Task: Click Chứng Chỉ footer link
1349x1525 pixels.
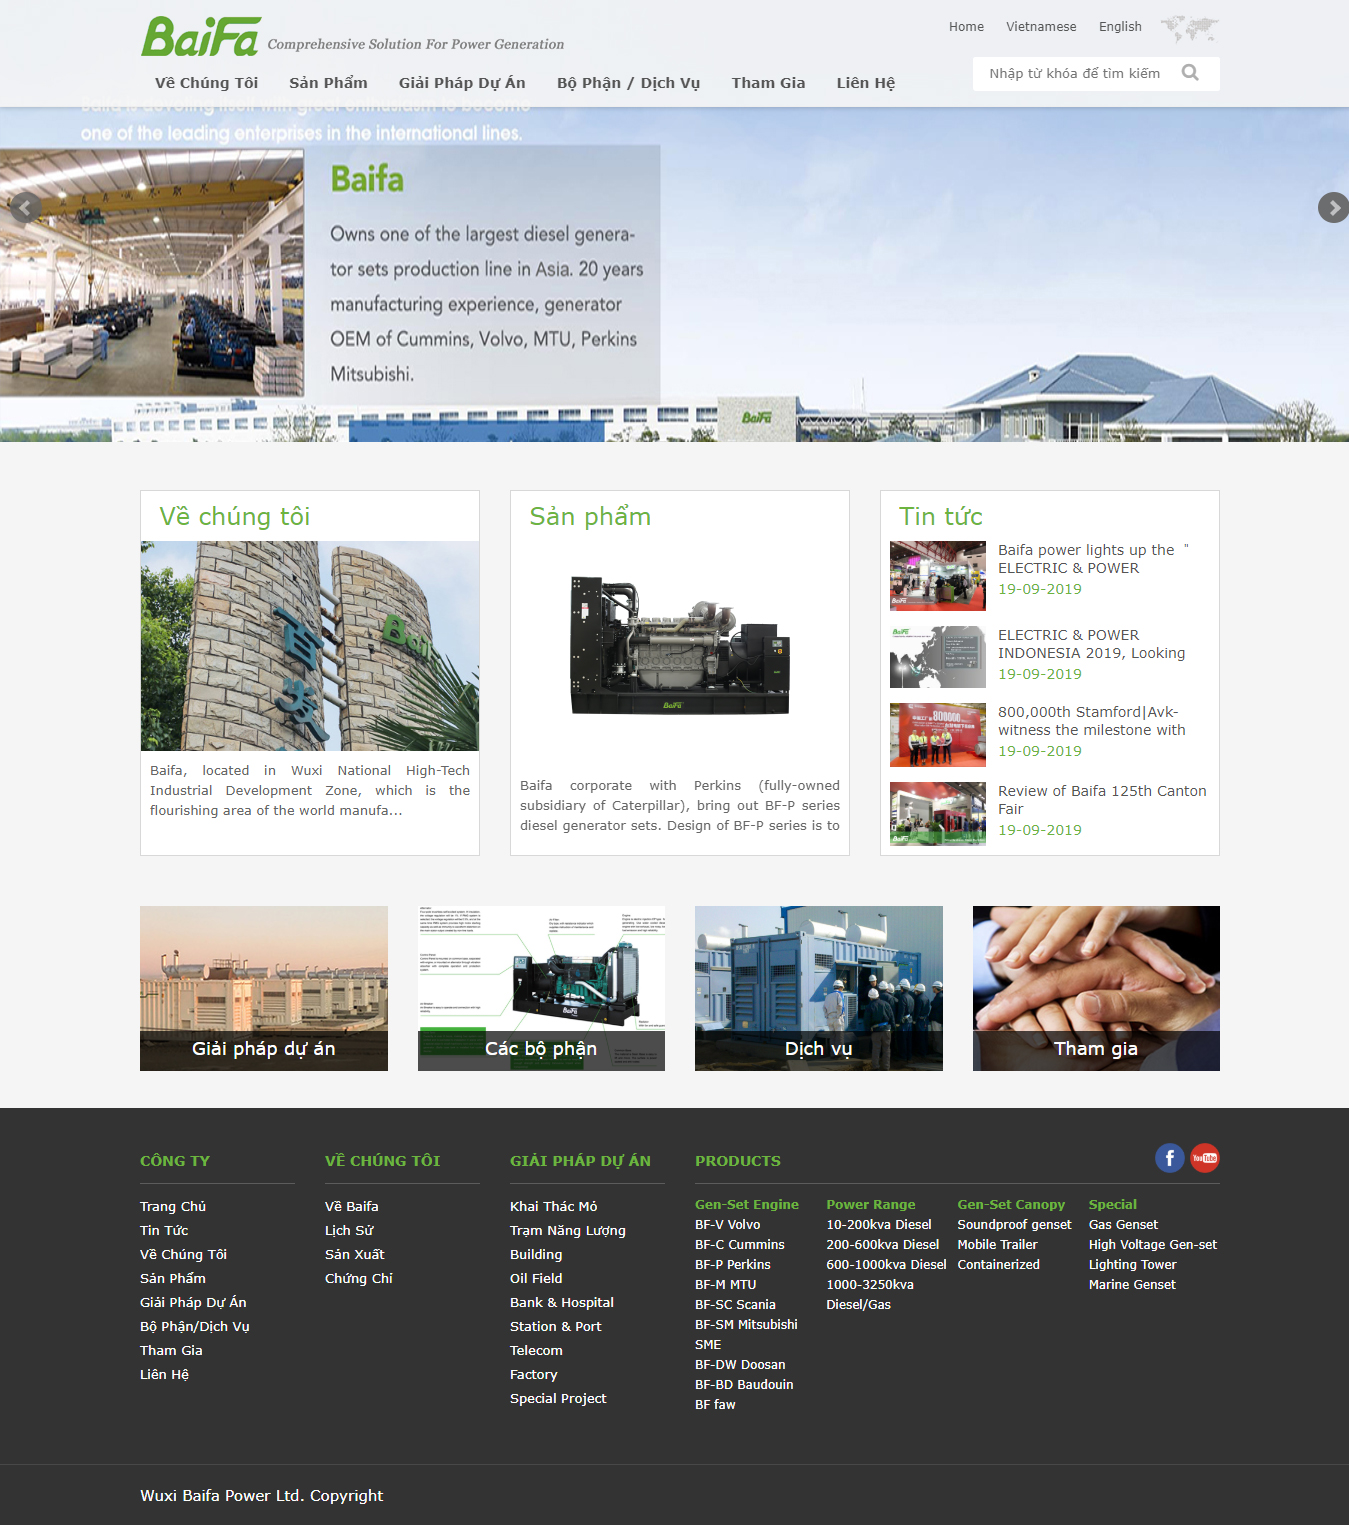Action: pyautogui.click(x=359, y=1279)
